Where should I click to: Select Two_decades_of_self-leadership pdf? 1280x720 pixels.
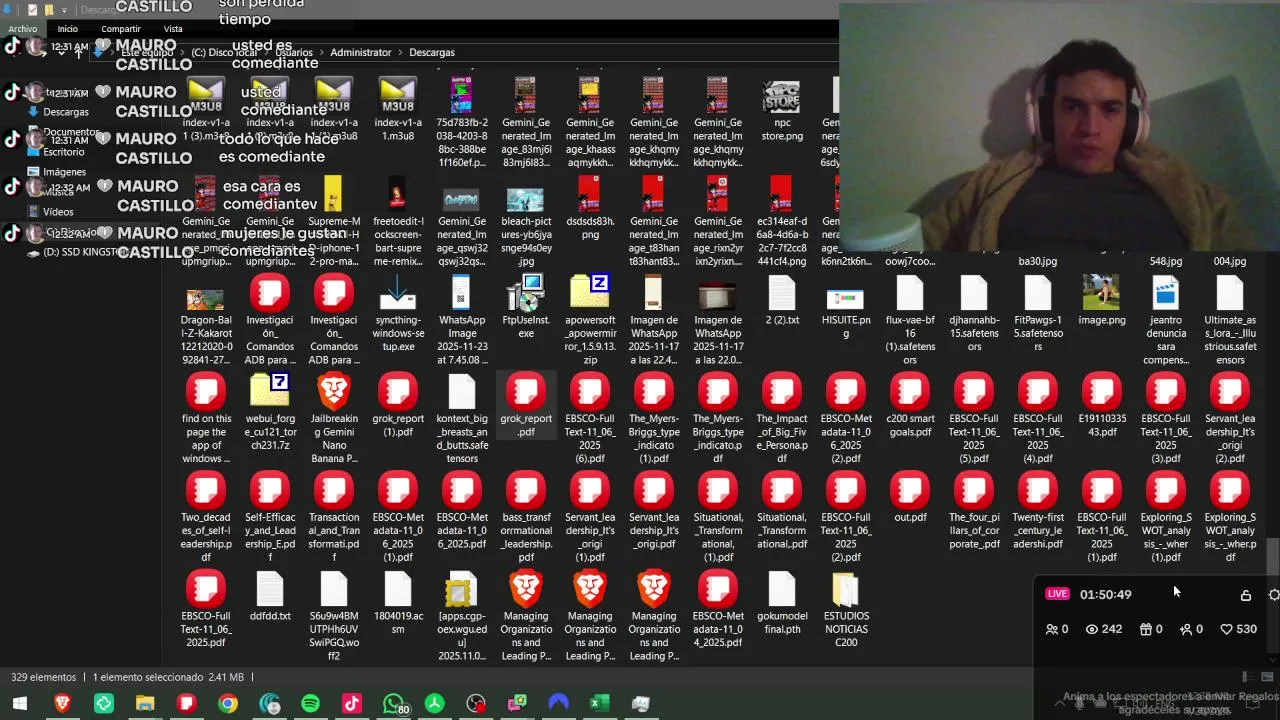point(205,518)
